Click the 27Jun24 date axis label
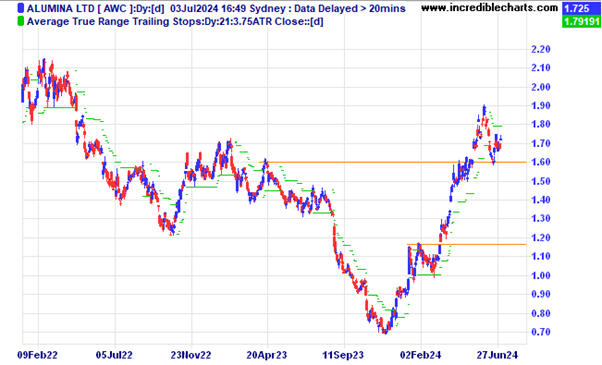 tap(497, 355)
